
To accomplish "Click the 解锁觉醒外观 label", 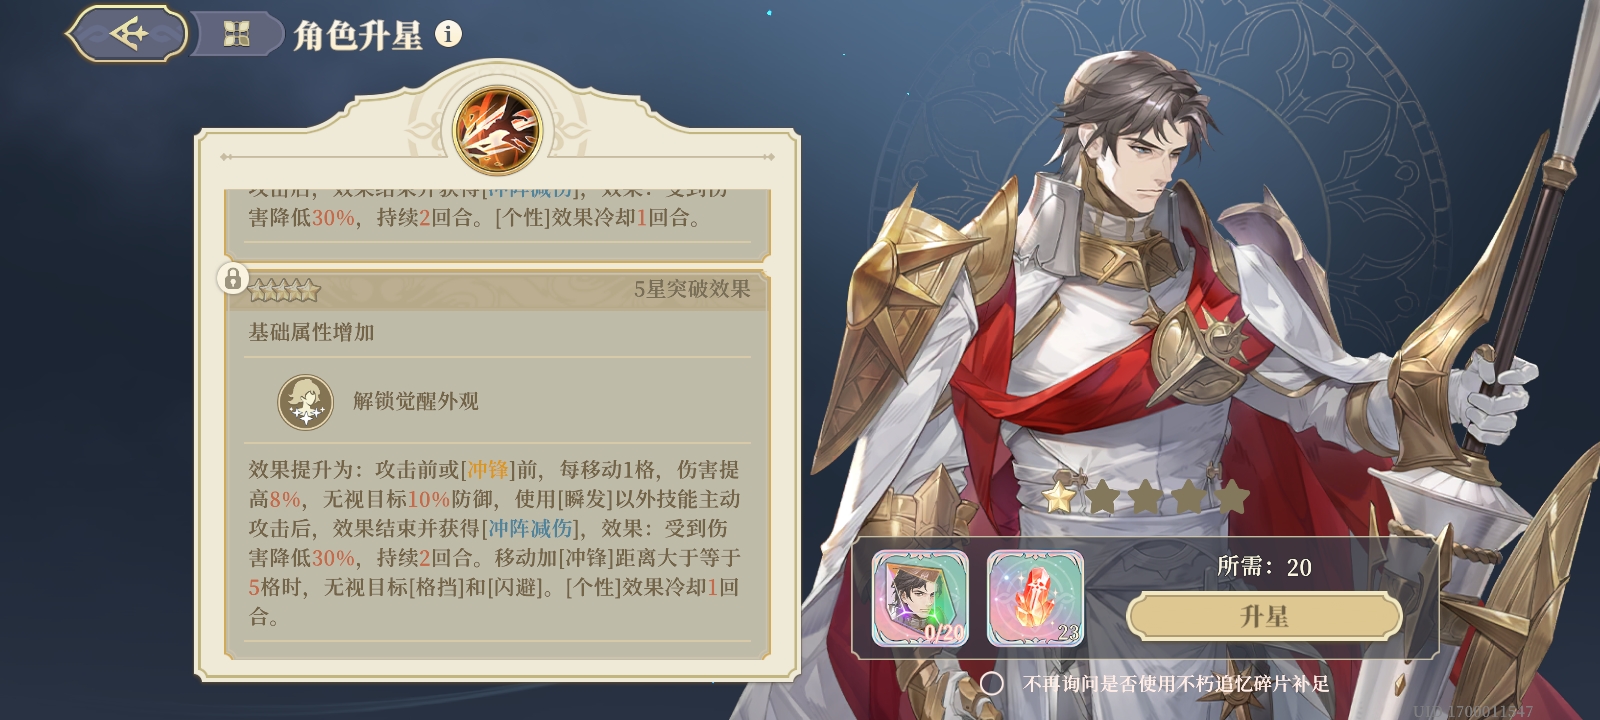I will click(416, 401).
